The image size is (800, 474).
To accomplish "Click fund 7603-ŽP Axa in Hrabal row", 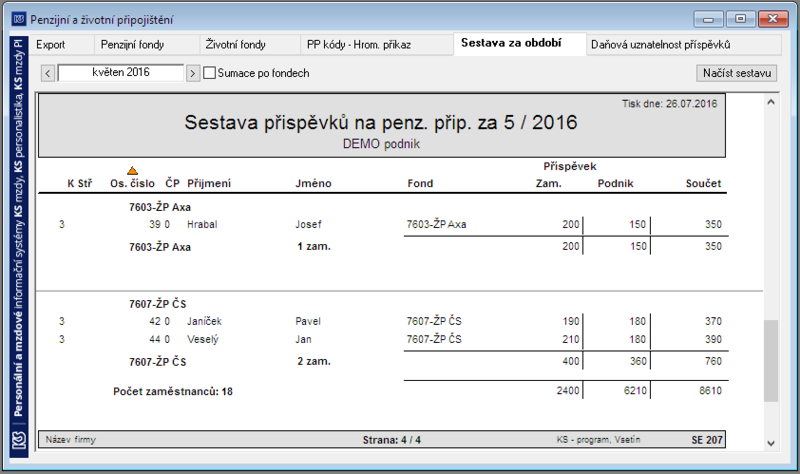I will point(436,224).
